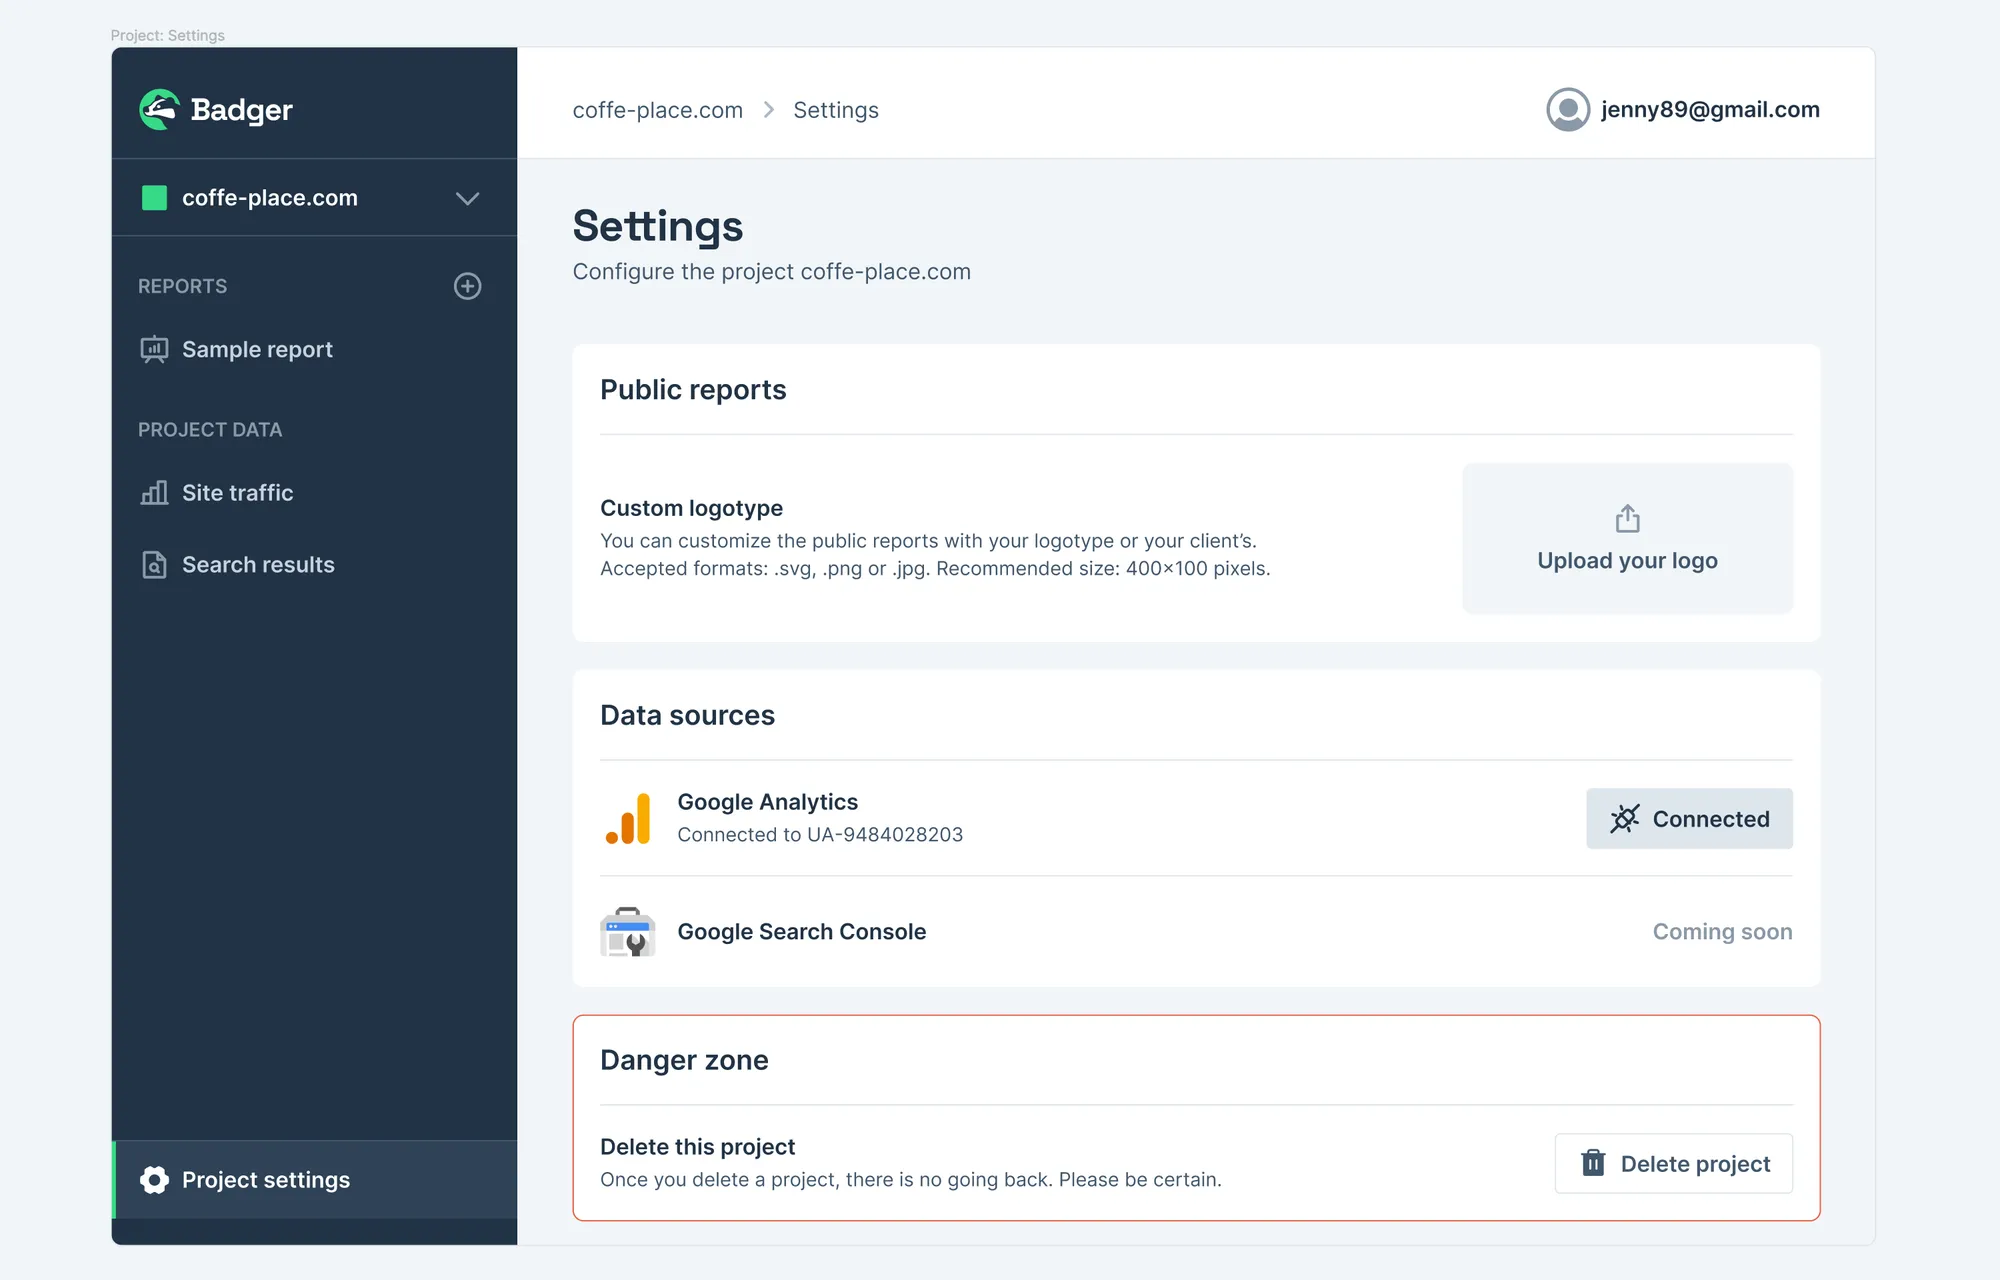Image resolution: width=2000 pixels, height=1280 pixels.
Task: Click the Search results document icon
Action: point(154,565)
